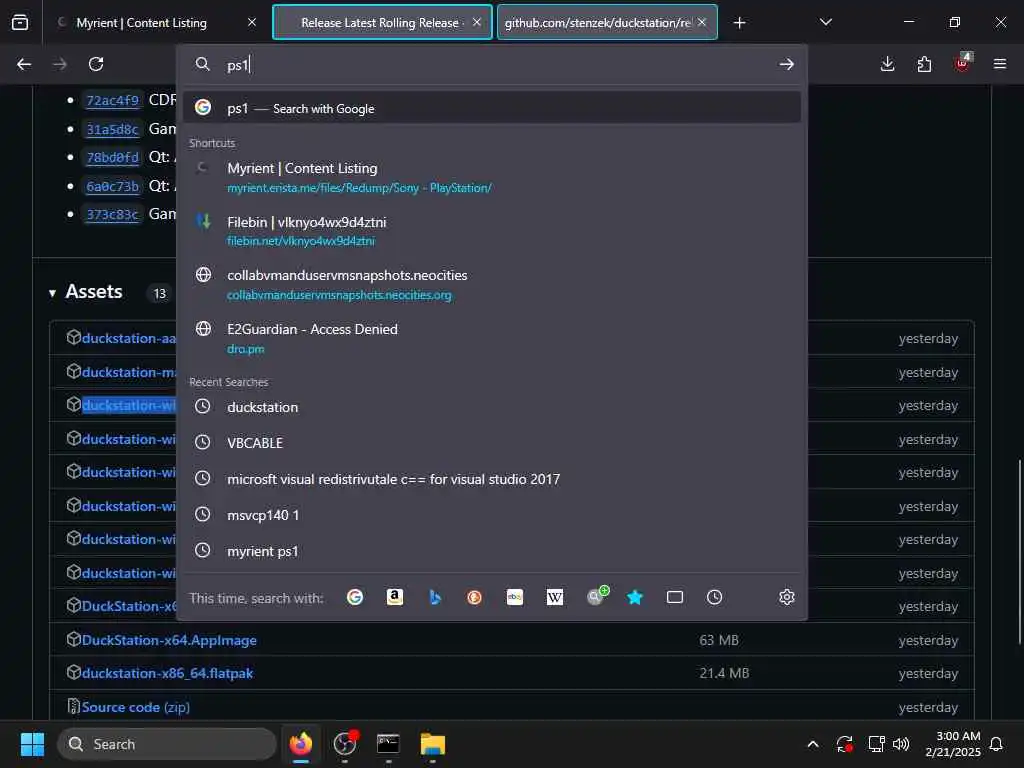Search this time with Google
Screen dimensions: 1024x768
click(355, 597)
